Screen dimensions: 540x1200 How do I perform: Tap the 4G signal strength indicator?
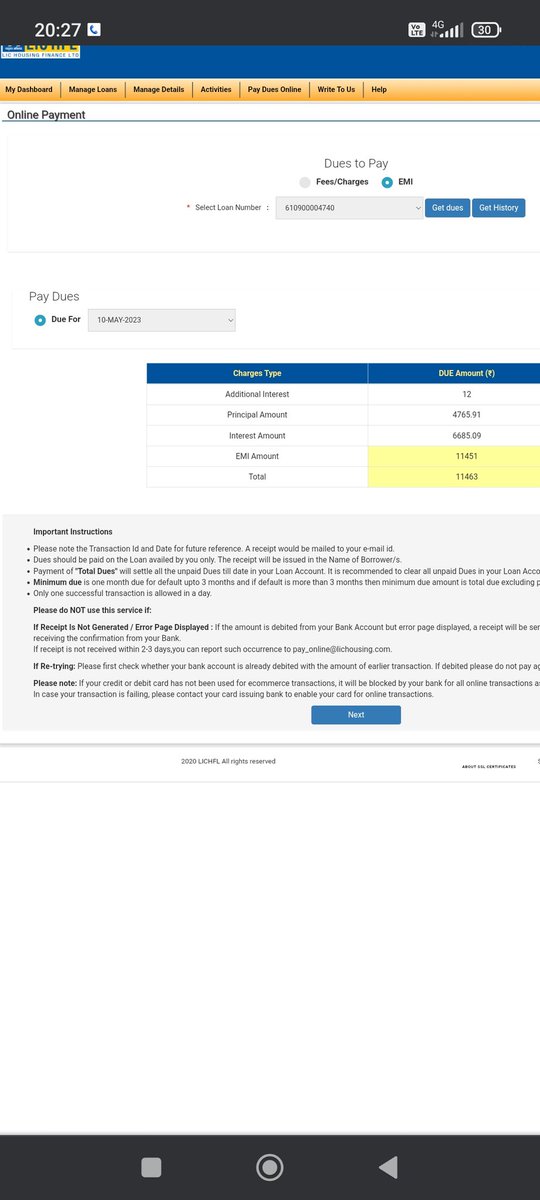448,30
